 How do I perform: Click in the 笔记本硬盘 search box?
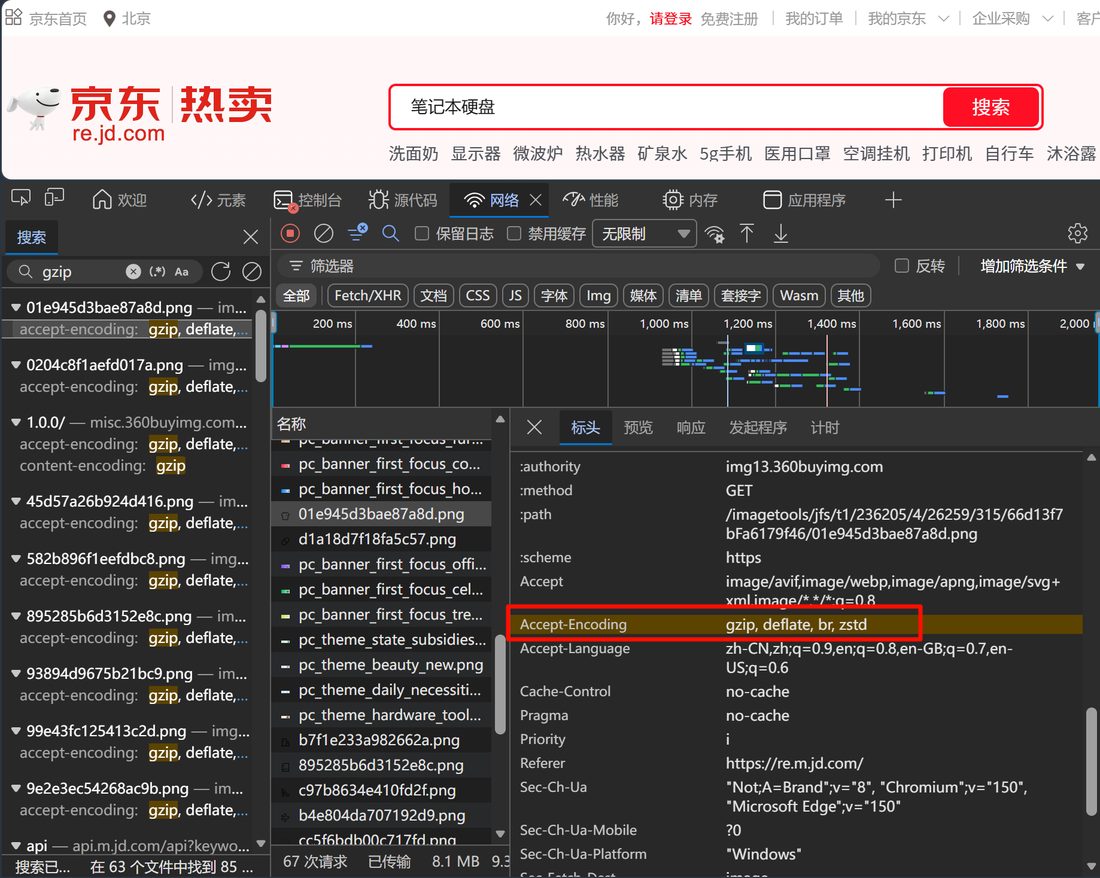(x=666, y=107)
